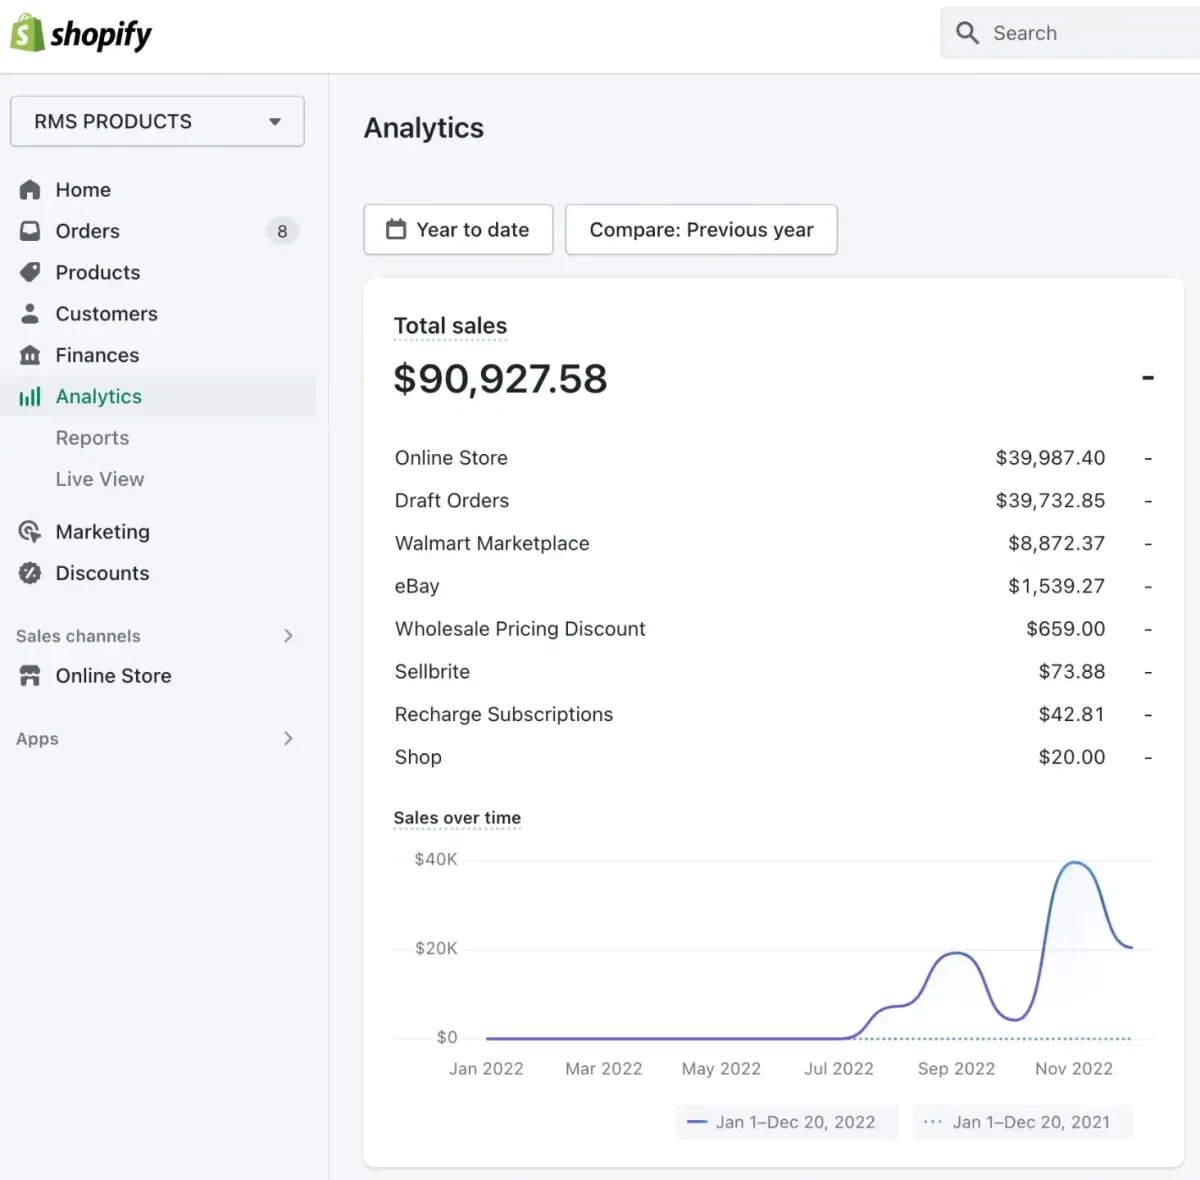Select Analytics in the sidebar
Viewport: 1200px width, 1180px height.
158,397
